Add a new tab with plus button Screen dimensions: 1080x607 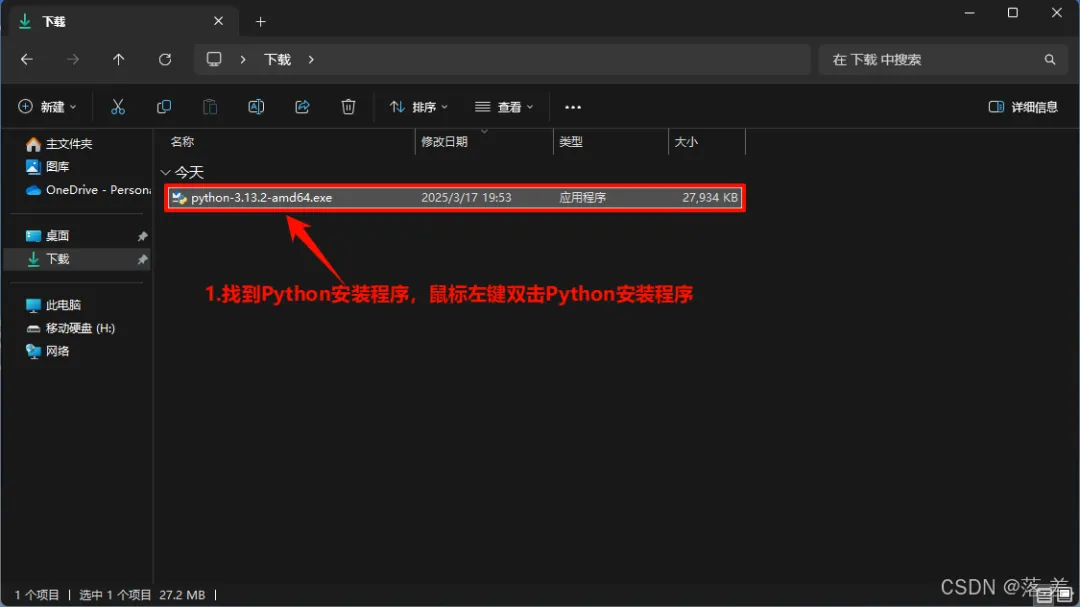260,22
